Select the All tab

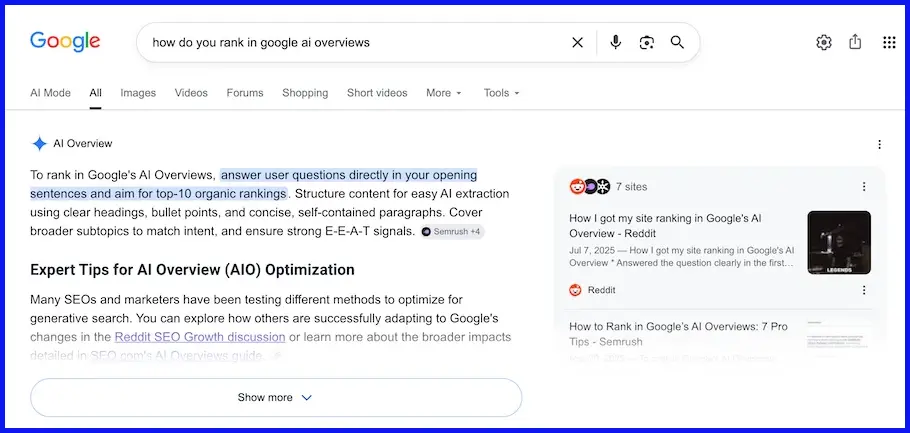[x=96, y=93]
